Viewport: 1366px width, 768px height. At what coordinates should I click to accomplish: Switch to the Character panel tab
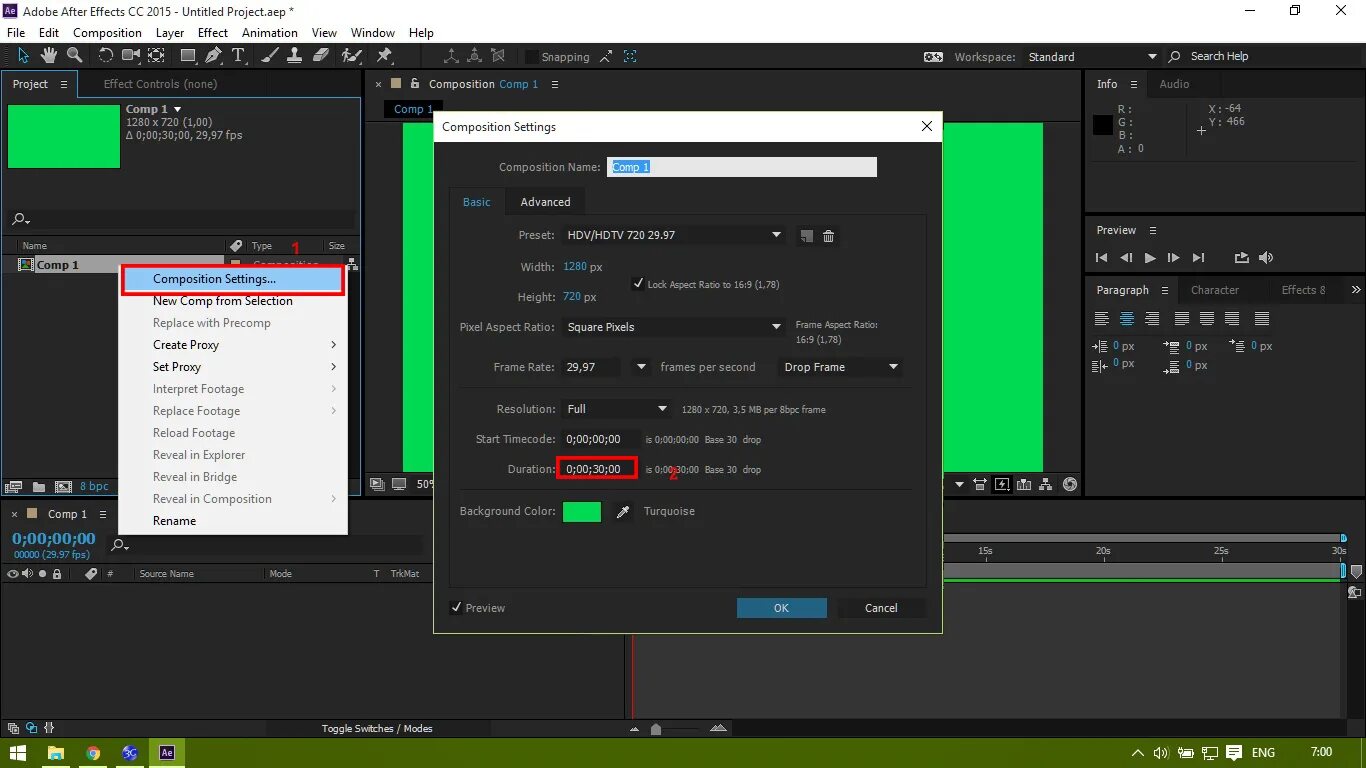click(1214, 290)
